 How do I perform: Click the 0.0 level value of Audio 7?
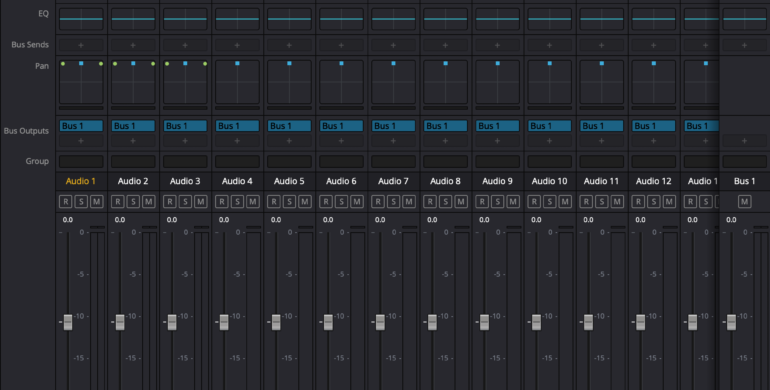(380, 220)
